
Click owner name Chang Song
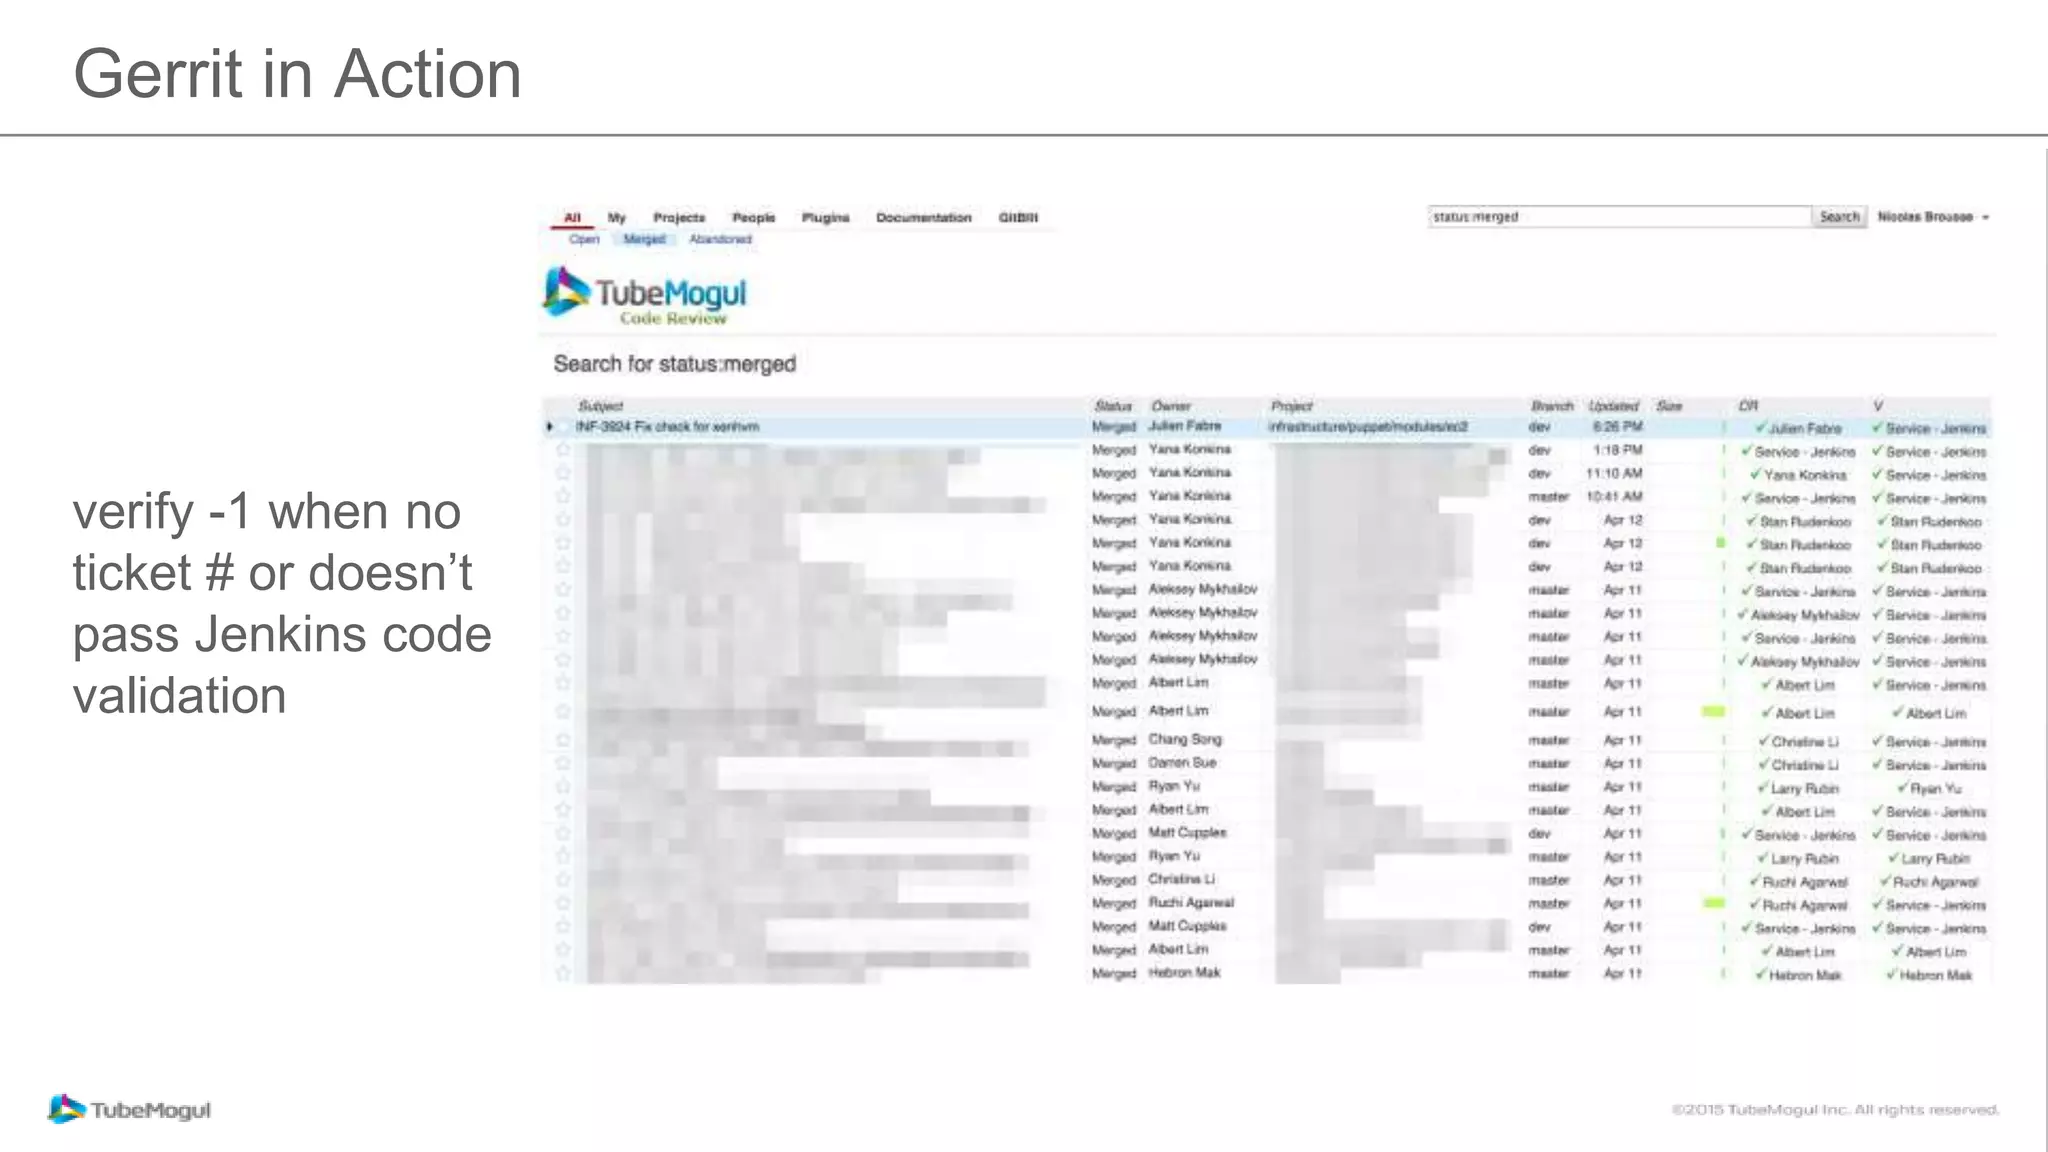pyautogui.click(x=1185, y=739)
